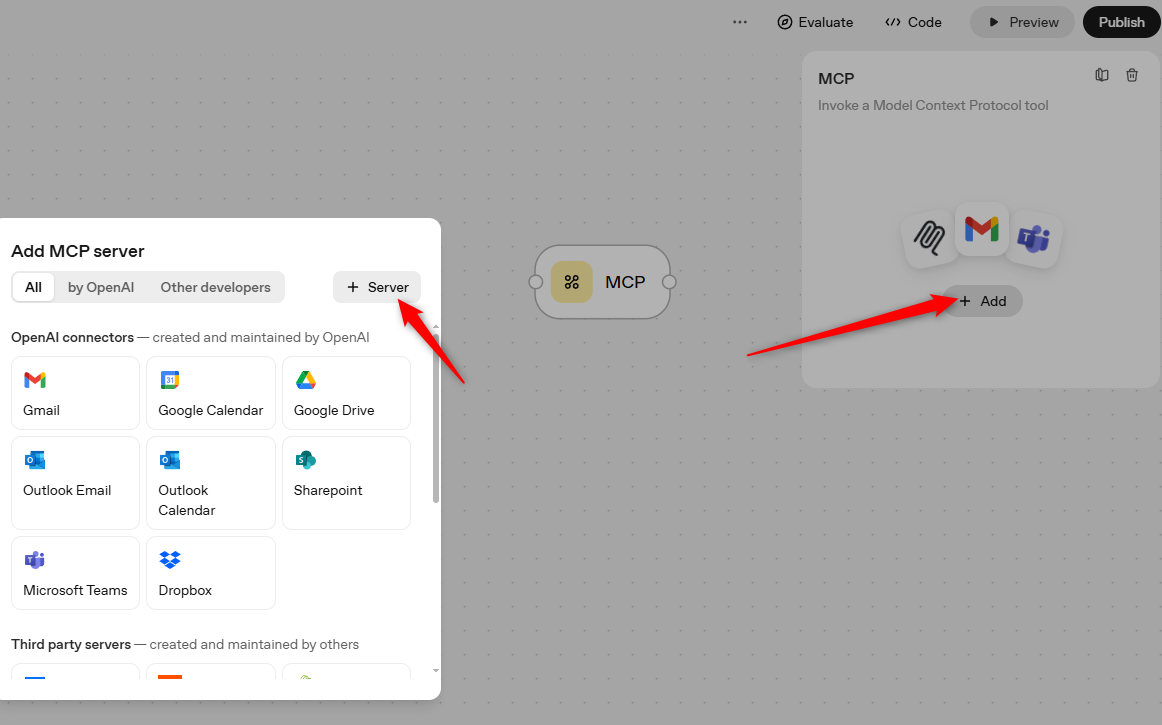Open the three-dot more options menu

[740, 22]
